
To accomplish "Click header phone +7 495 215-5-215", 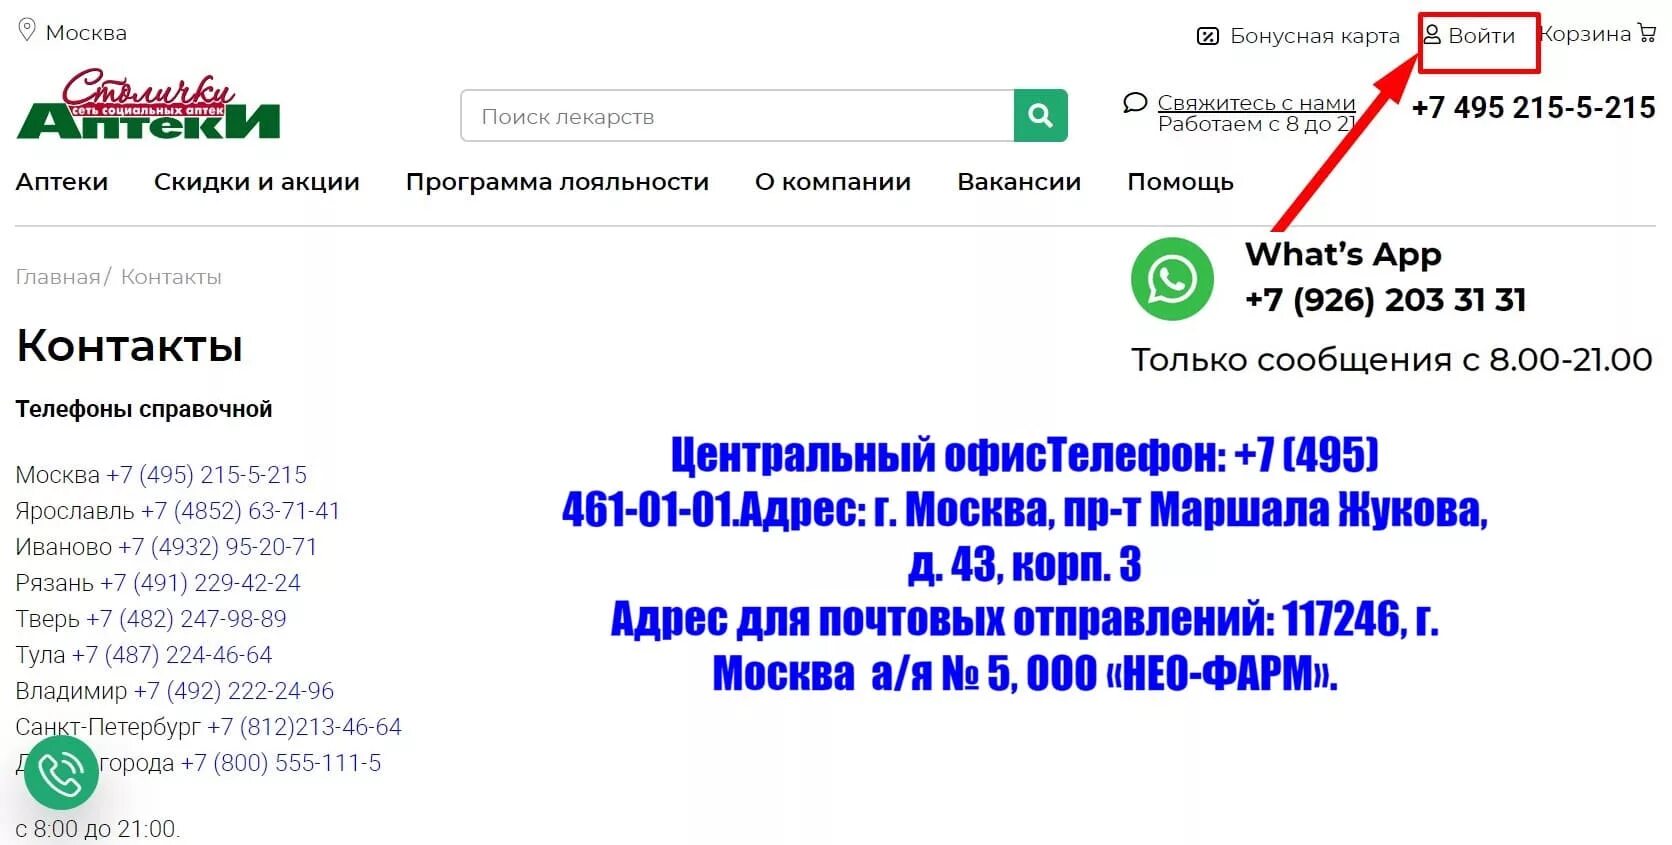I will (1533, 108).
